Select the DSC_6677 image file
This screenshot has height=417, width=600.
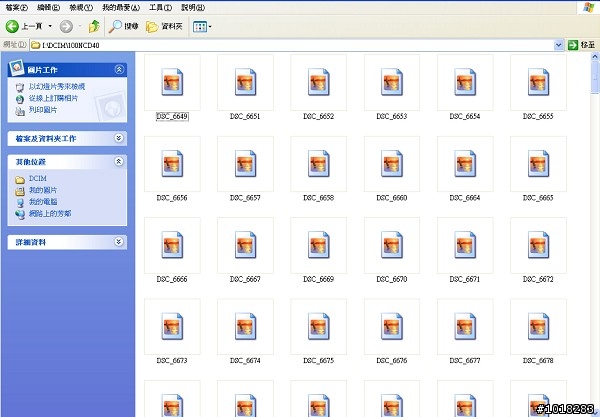pyautogui.click(x=465, y=332)
